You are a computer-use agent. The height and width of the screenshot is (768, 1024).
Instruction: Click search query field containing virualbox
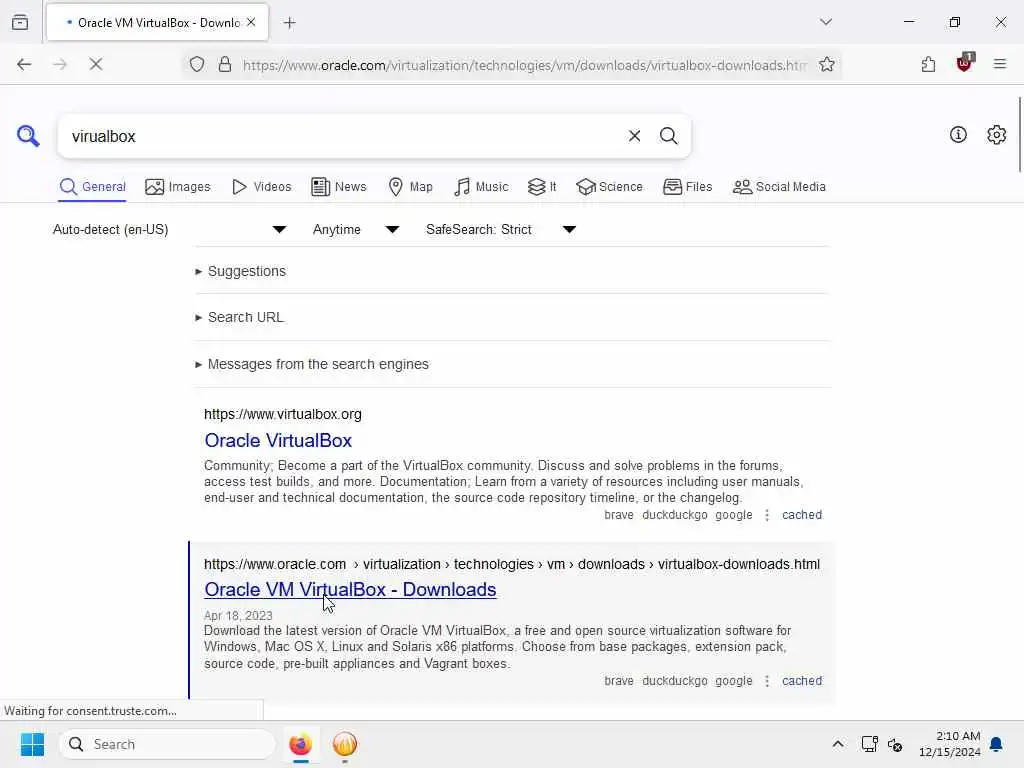pos(343,136)
